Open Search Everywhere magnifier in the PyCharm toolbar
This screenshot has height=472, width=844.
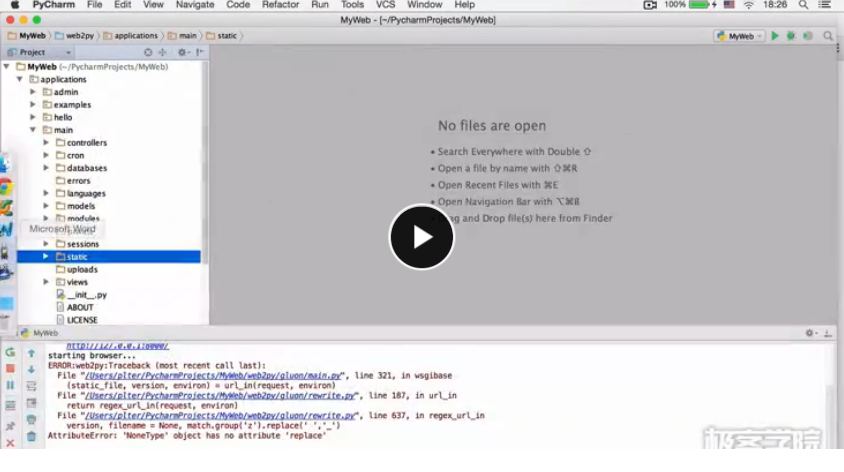(x=828, y=36)
